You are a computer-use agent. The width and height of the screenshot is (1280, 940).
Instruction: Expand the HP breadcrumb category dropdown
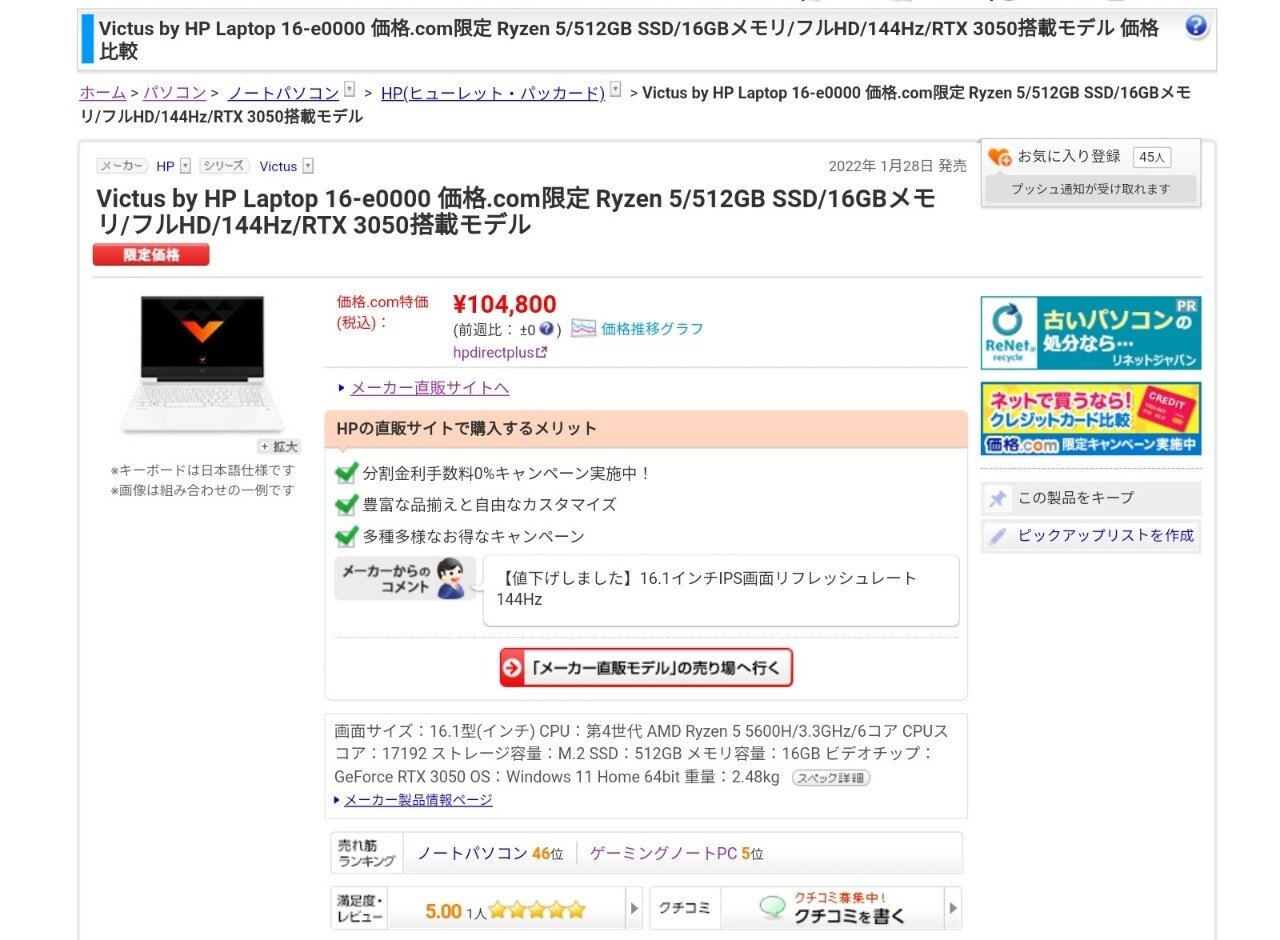tap(615, 90)
